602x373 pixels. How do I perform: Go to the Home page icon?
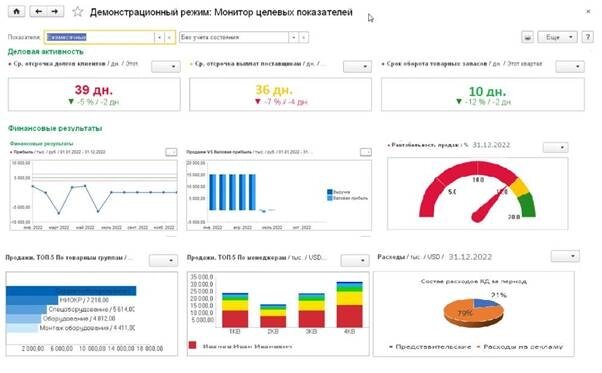(x=17, y=12)
